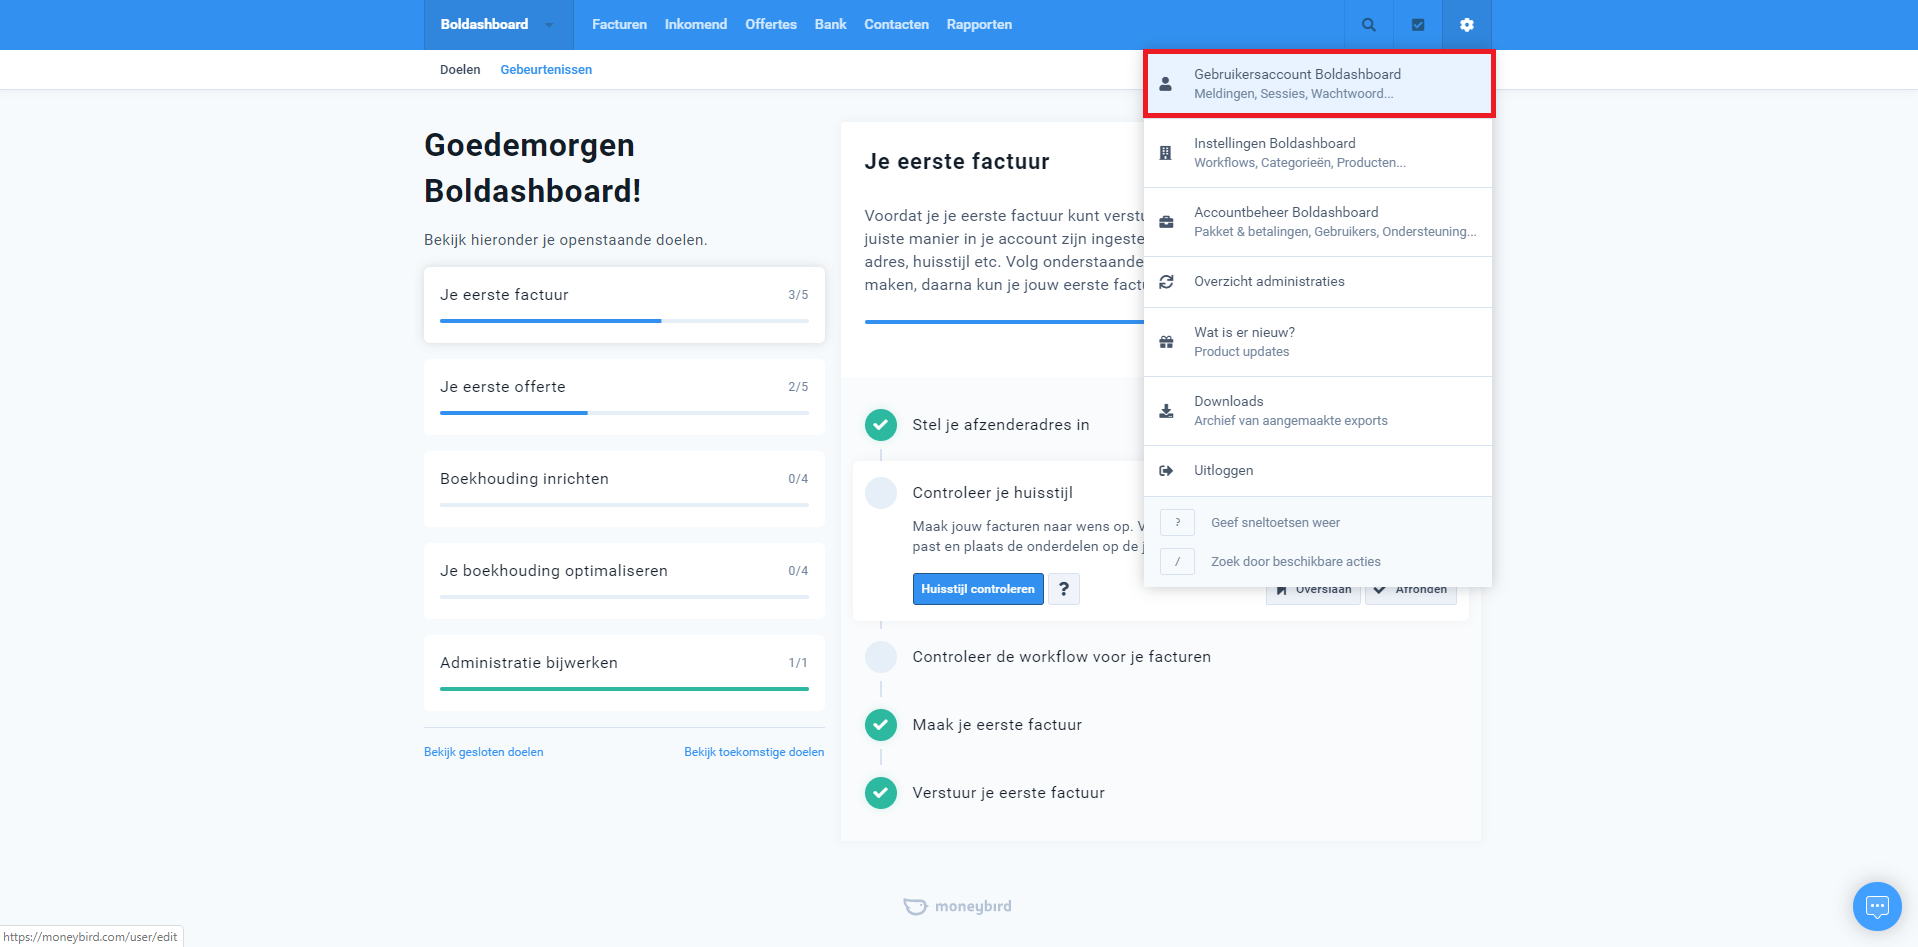The image size is (1918, 947).
Task: Click the search magnifier icon in top bar
Action: tap(1368, 25)
